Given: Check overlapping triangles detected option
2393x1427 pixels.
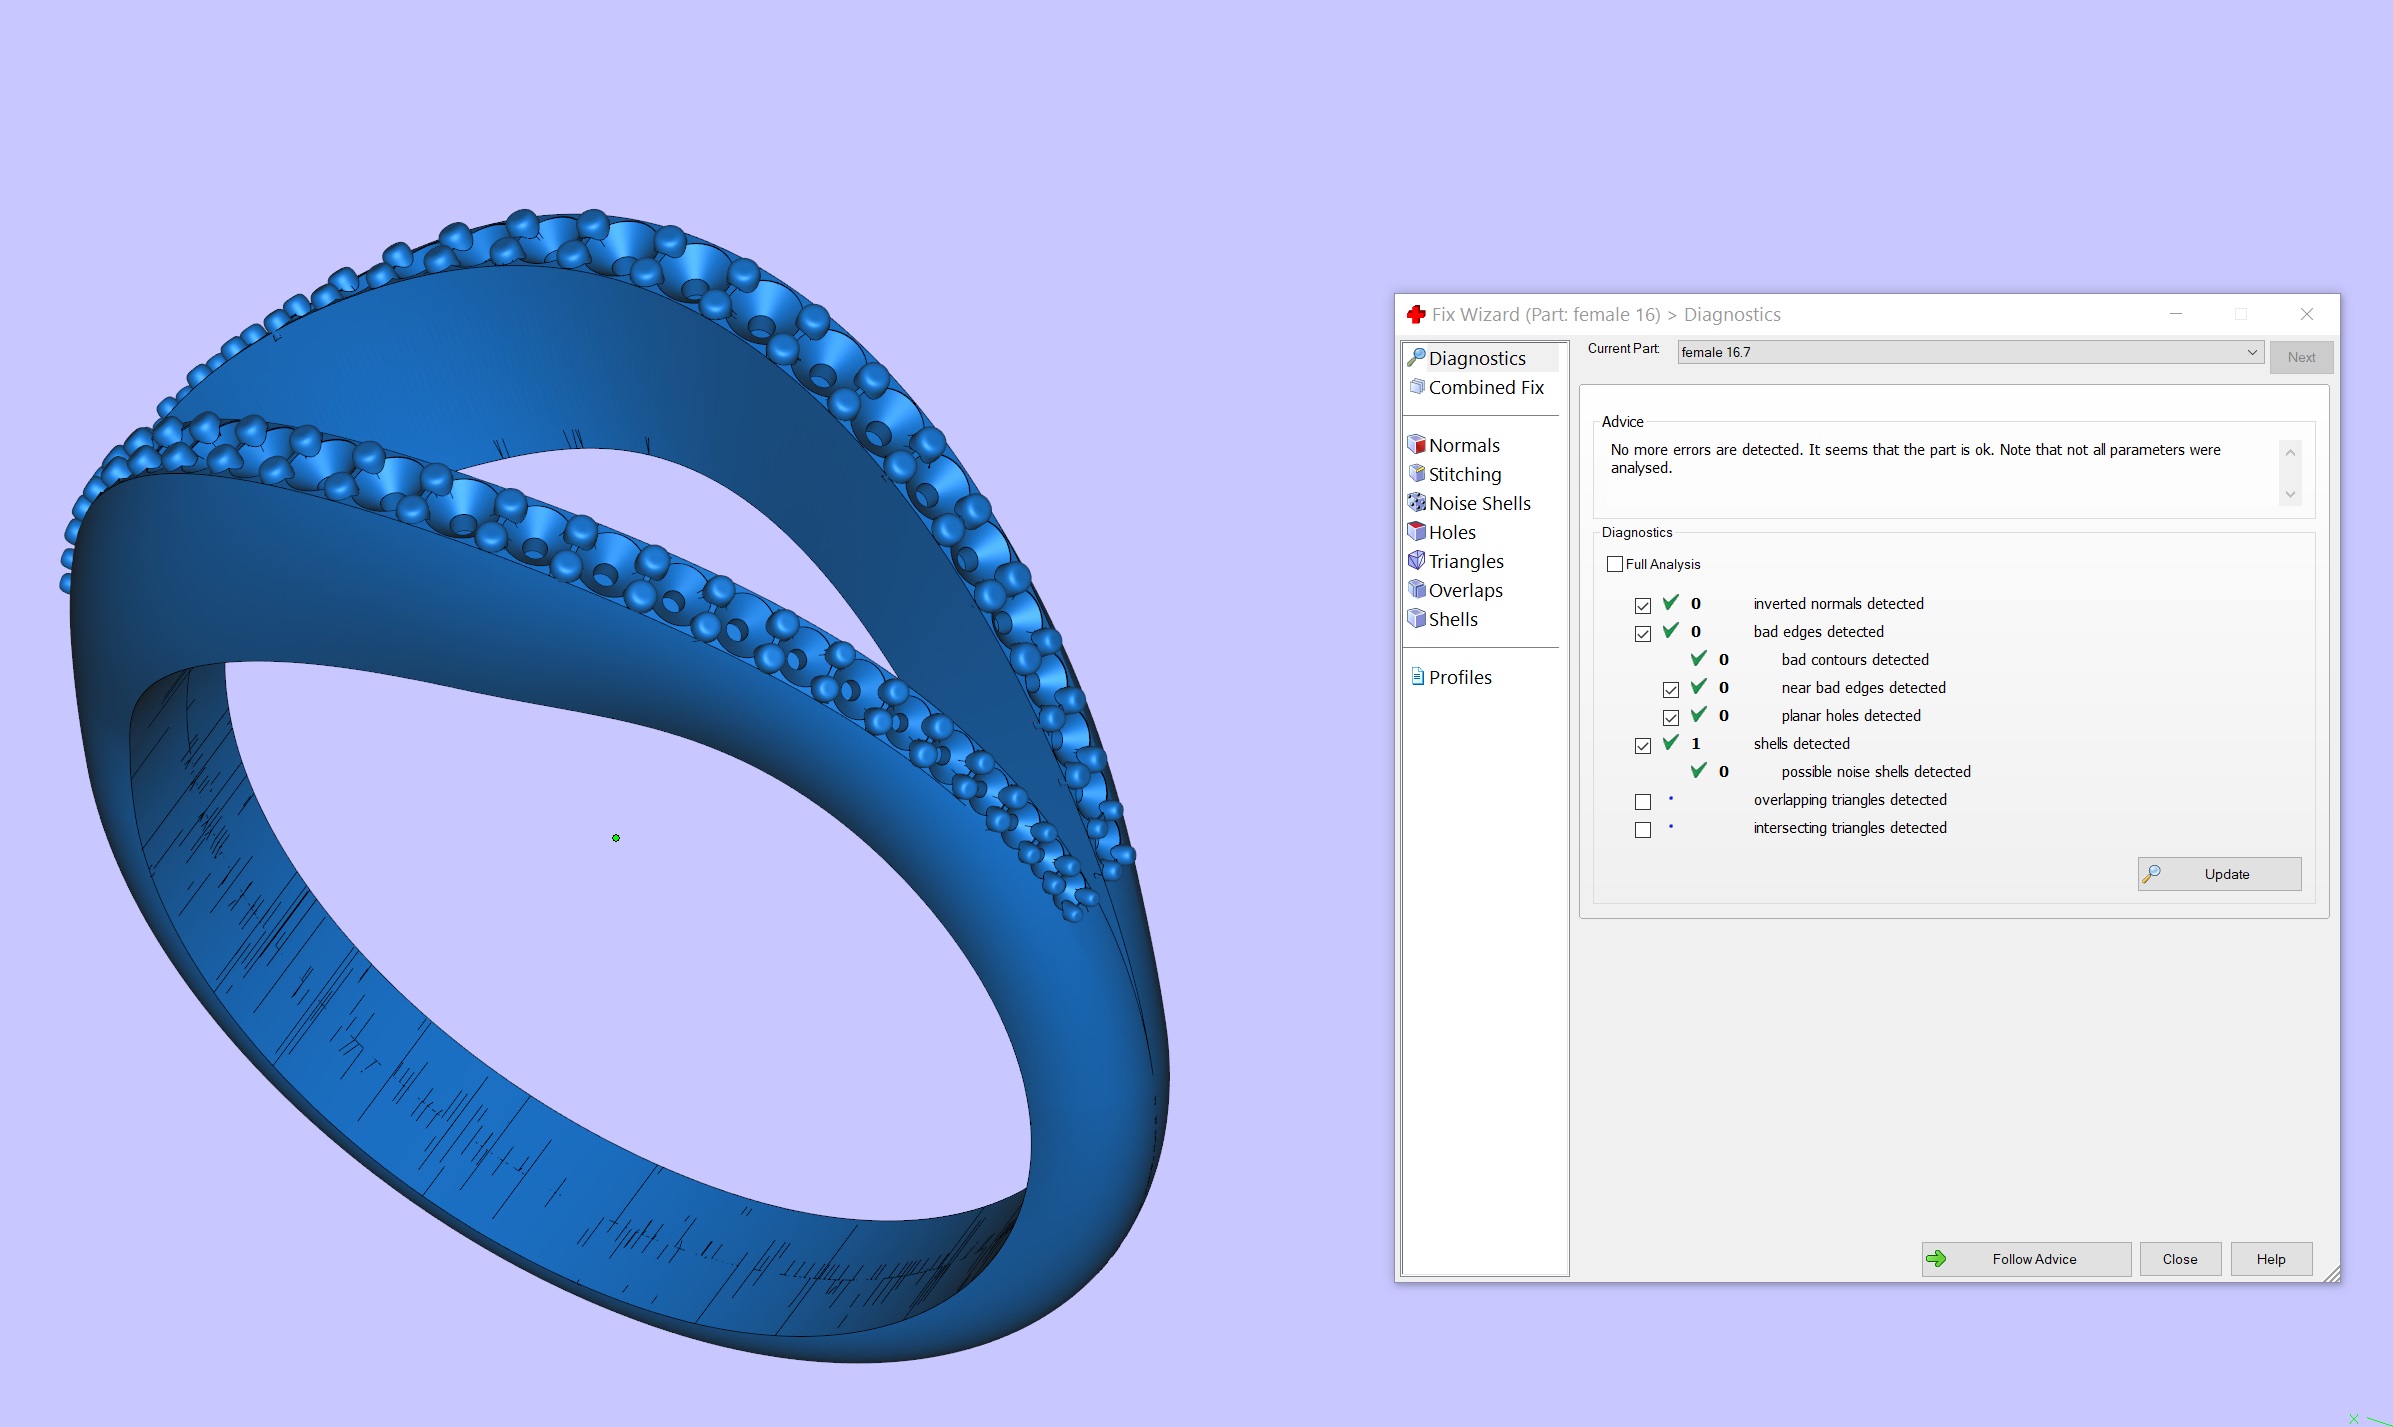Looking at the screenshot, I should [1642, 801].
